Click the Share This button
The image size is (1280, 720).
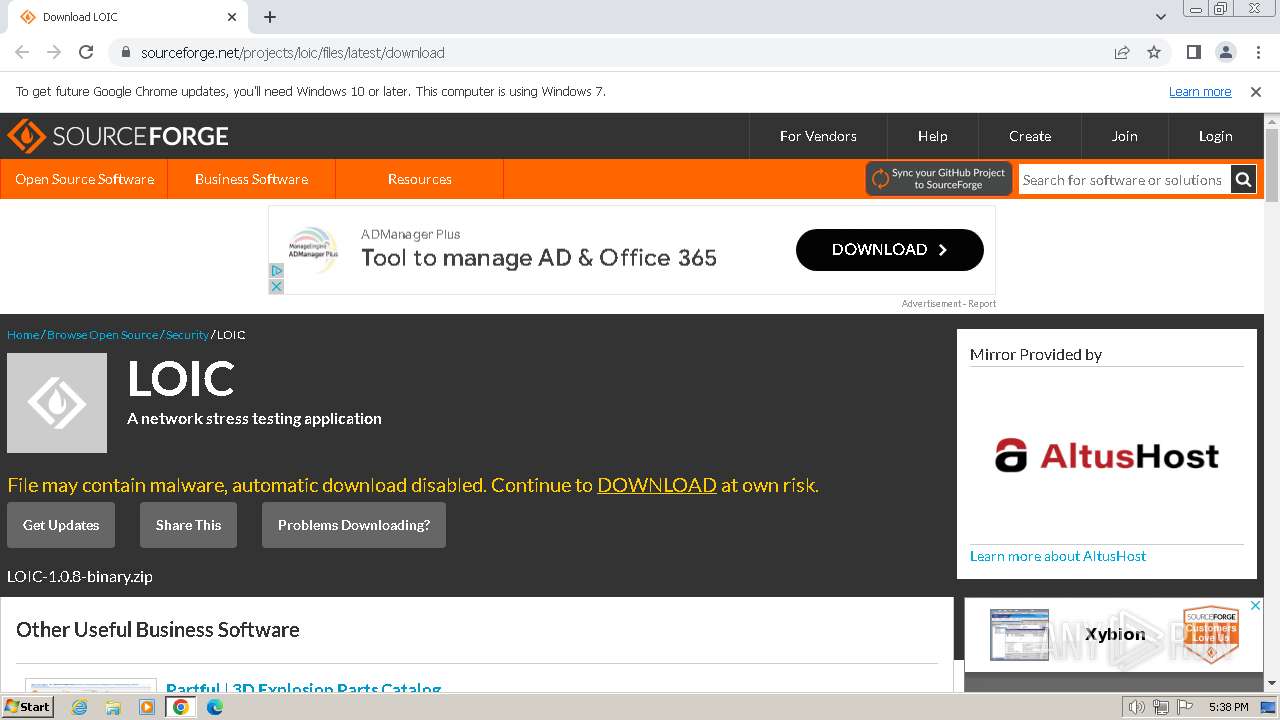pyautogui.click(x=188, y=525)
